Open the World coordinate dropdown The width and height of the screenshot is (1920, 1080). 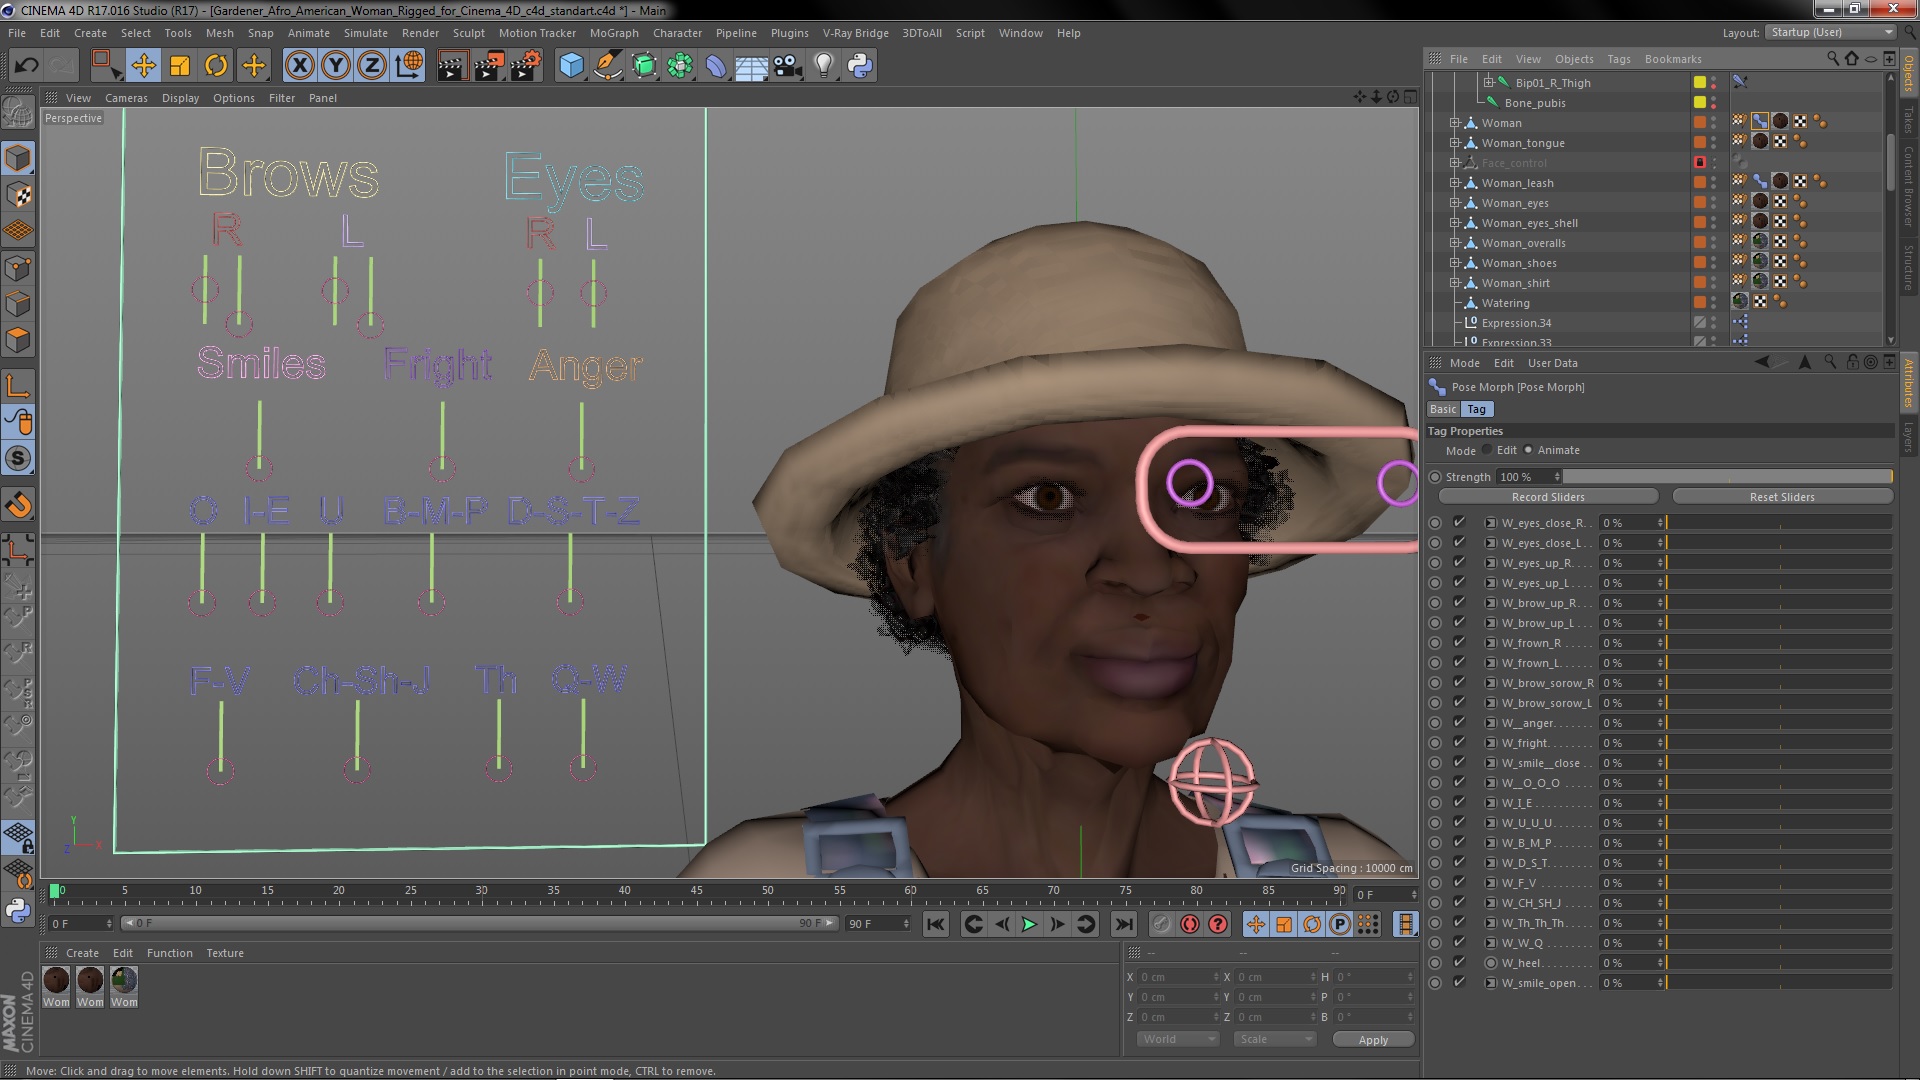click(x=1178, y=1040)
